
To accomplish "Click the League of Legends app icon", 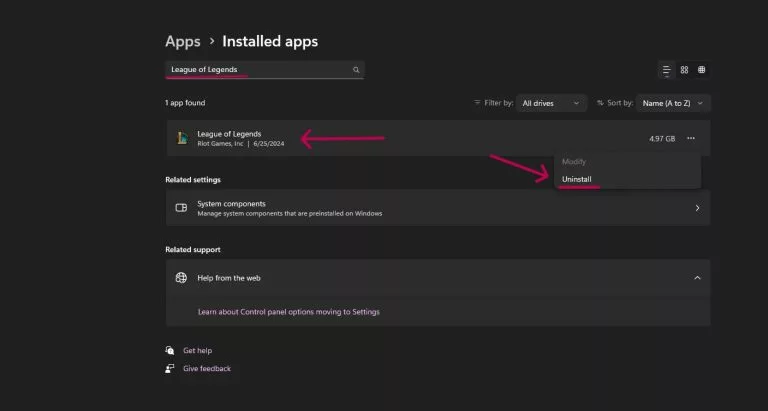I will point(182,138).
